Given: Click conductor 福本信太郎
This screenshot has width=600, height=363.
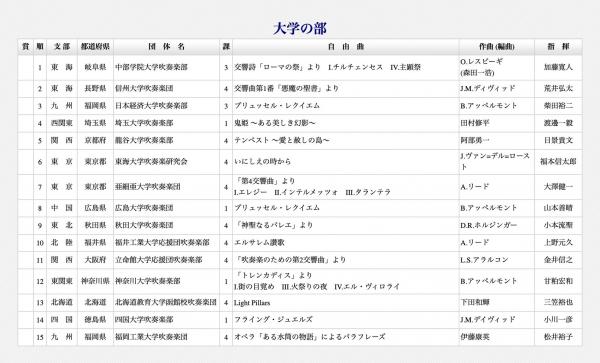Looking at the screenshot, I should (558, 162).
